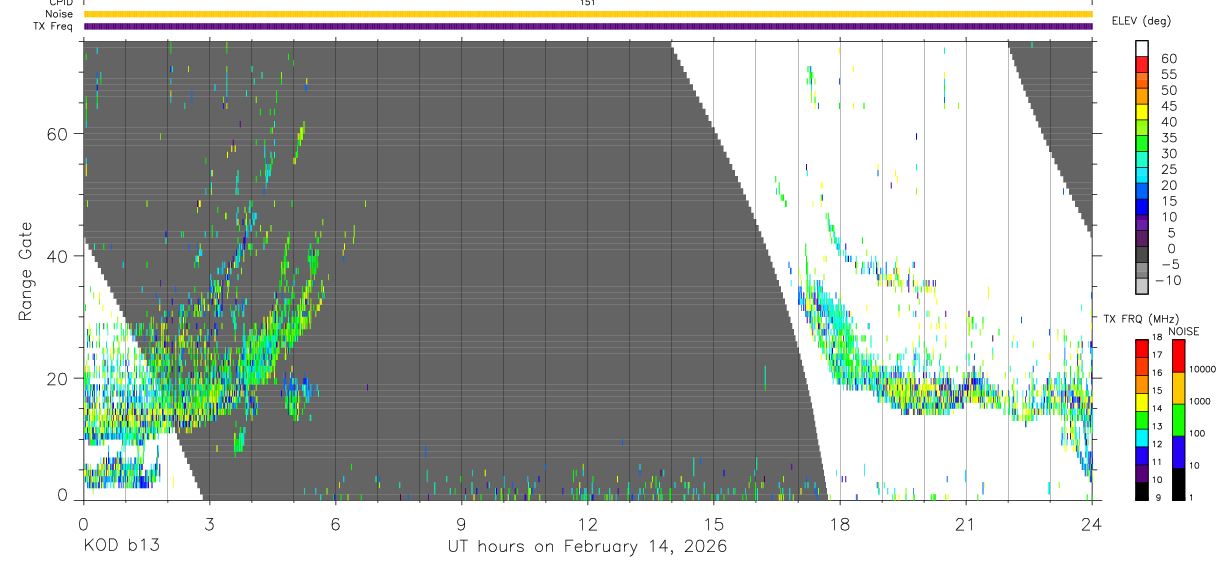
Task: Click the 'ELEV (deg)' legend title
Action: (1141, 21)
